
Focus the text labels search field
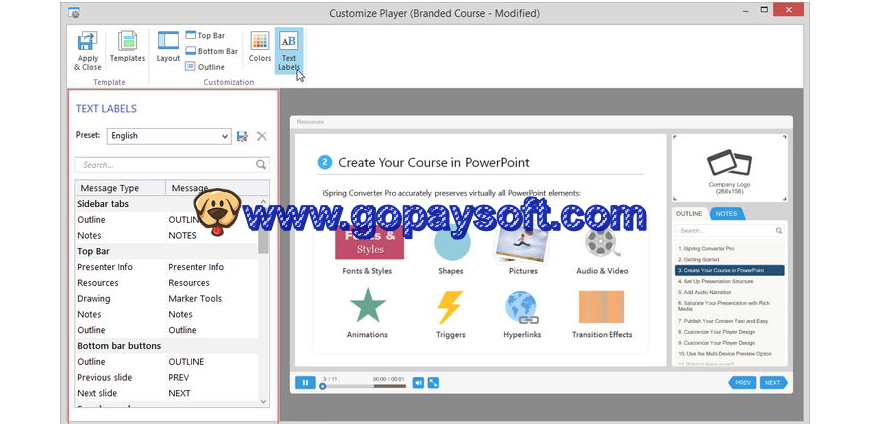click(172, 165)
